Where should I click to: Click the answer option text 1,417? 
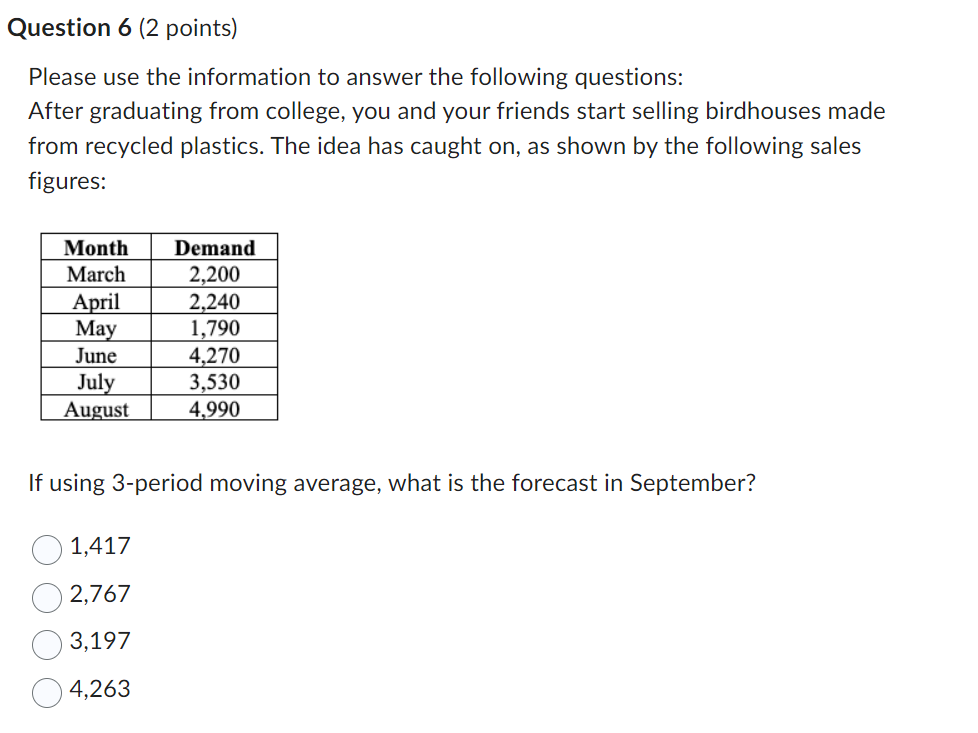(x=99, y=546)
